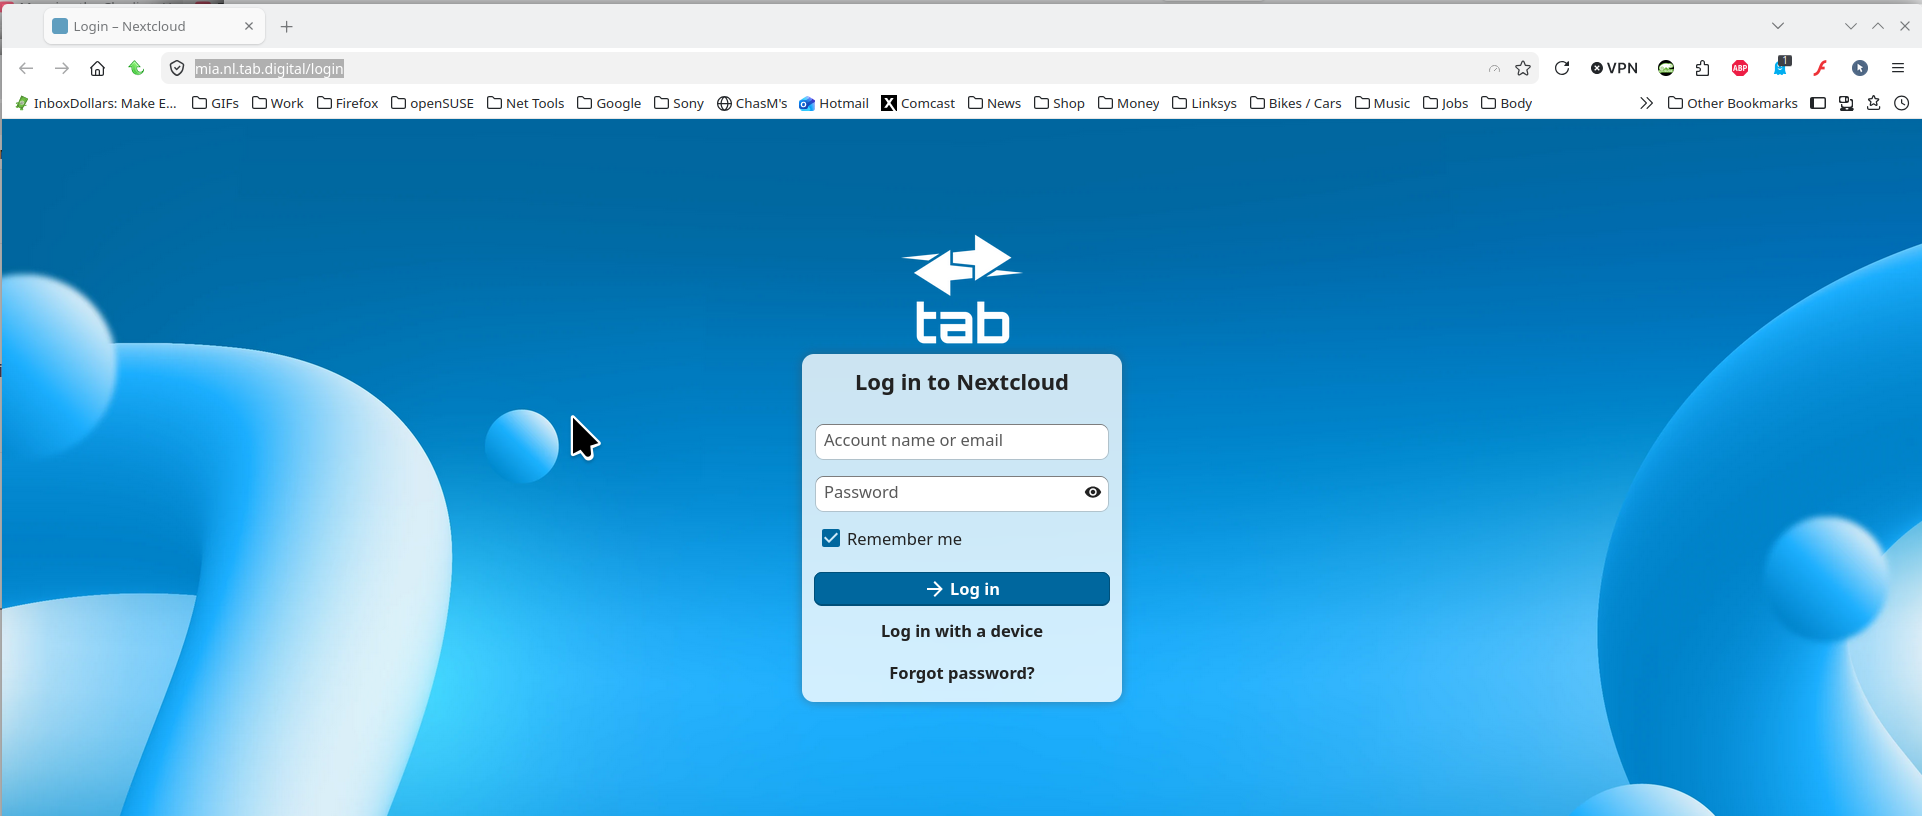Open the Money bookmarks folder

1129,103
